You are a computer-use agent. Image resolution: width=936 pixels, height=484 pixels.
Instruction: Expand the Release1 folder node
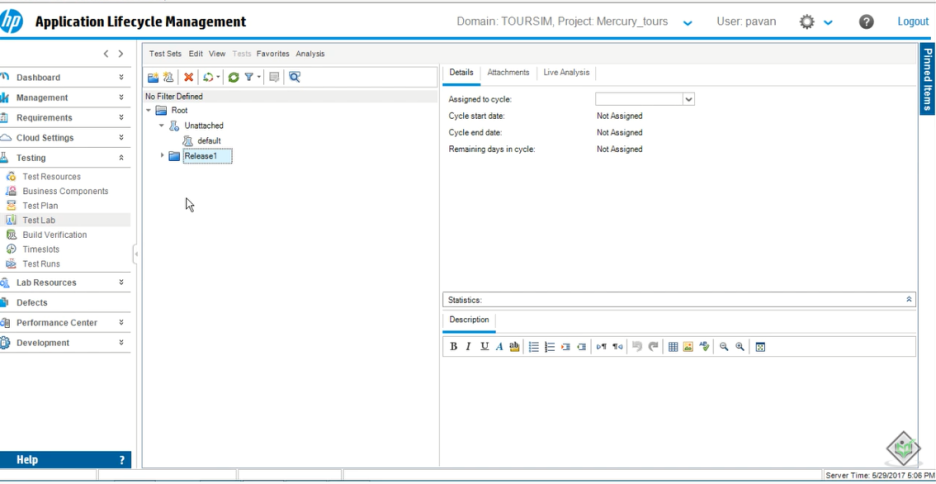coord(162,156)
